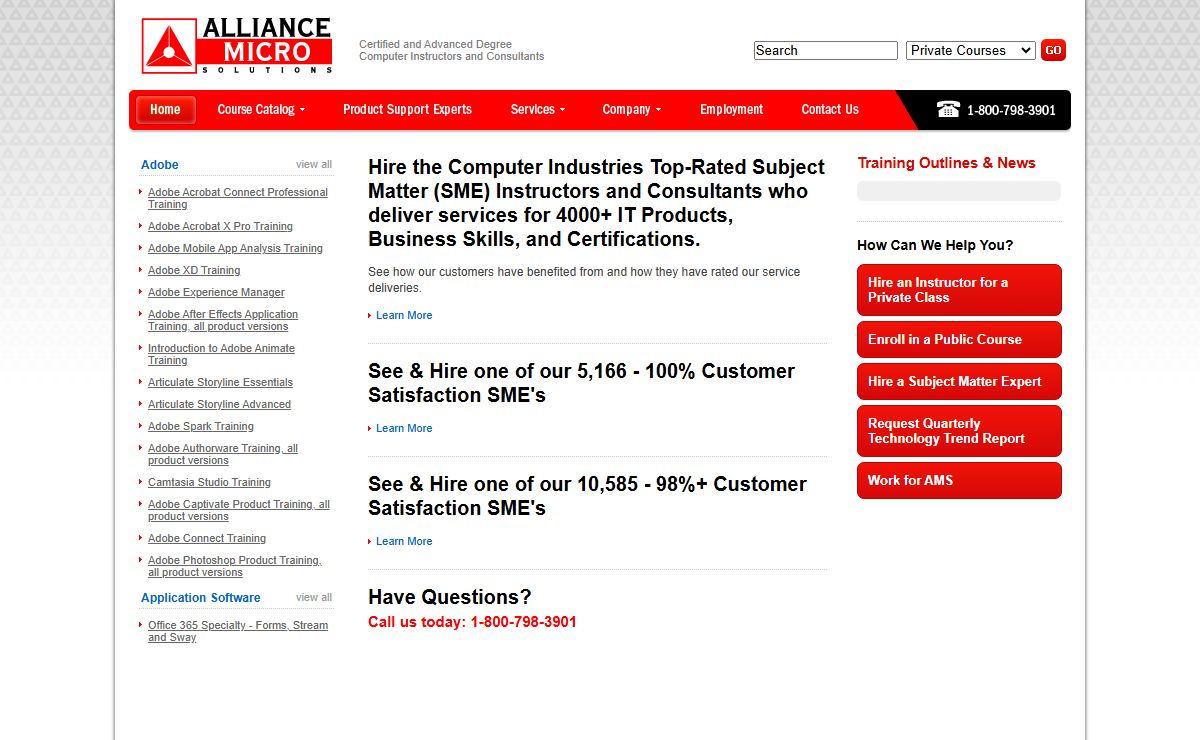Open Adobe Photoshop Product Training link
This screenshot has height=740, width=1200.
tap(235, 566)
